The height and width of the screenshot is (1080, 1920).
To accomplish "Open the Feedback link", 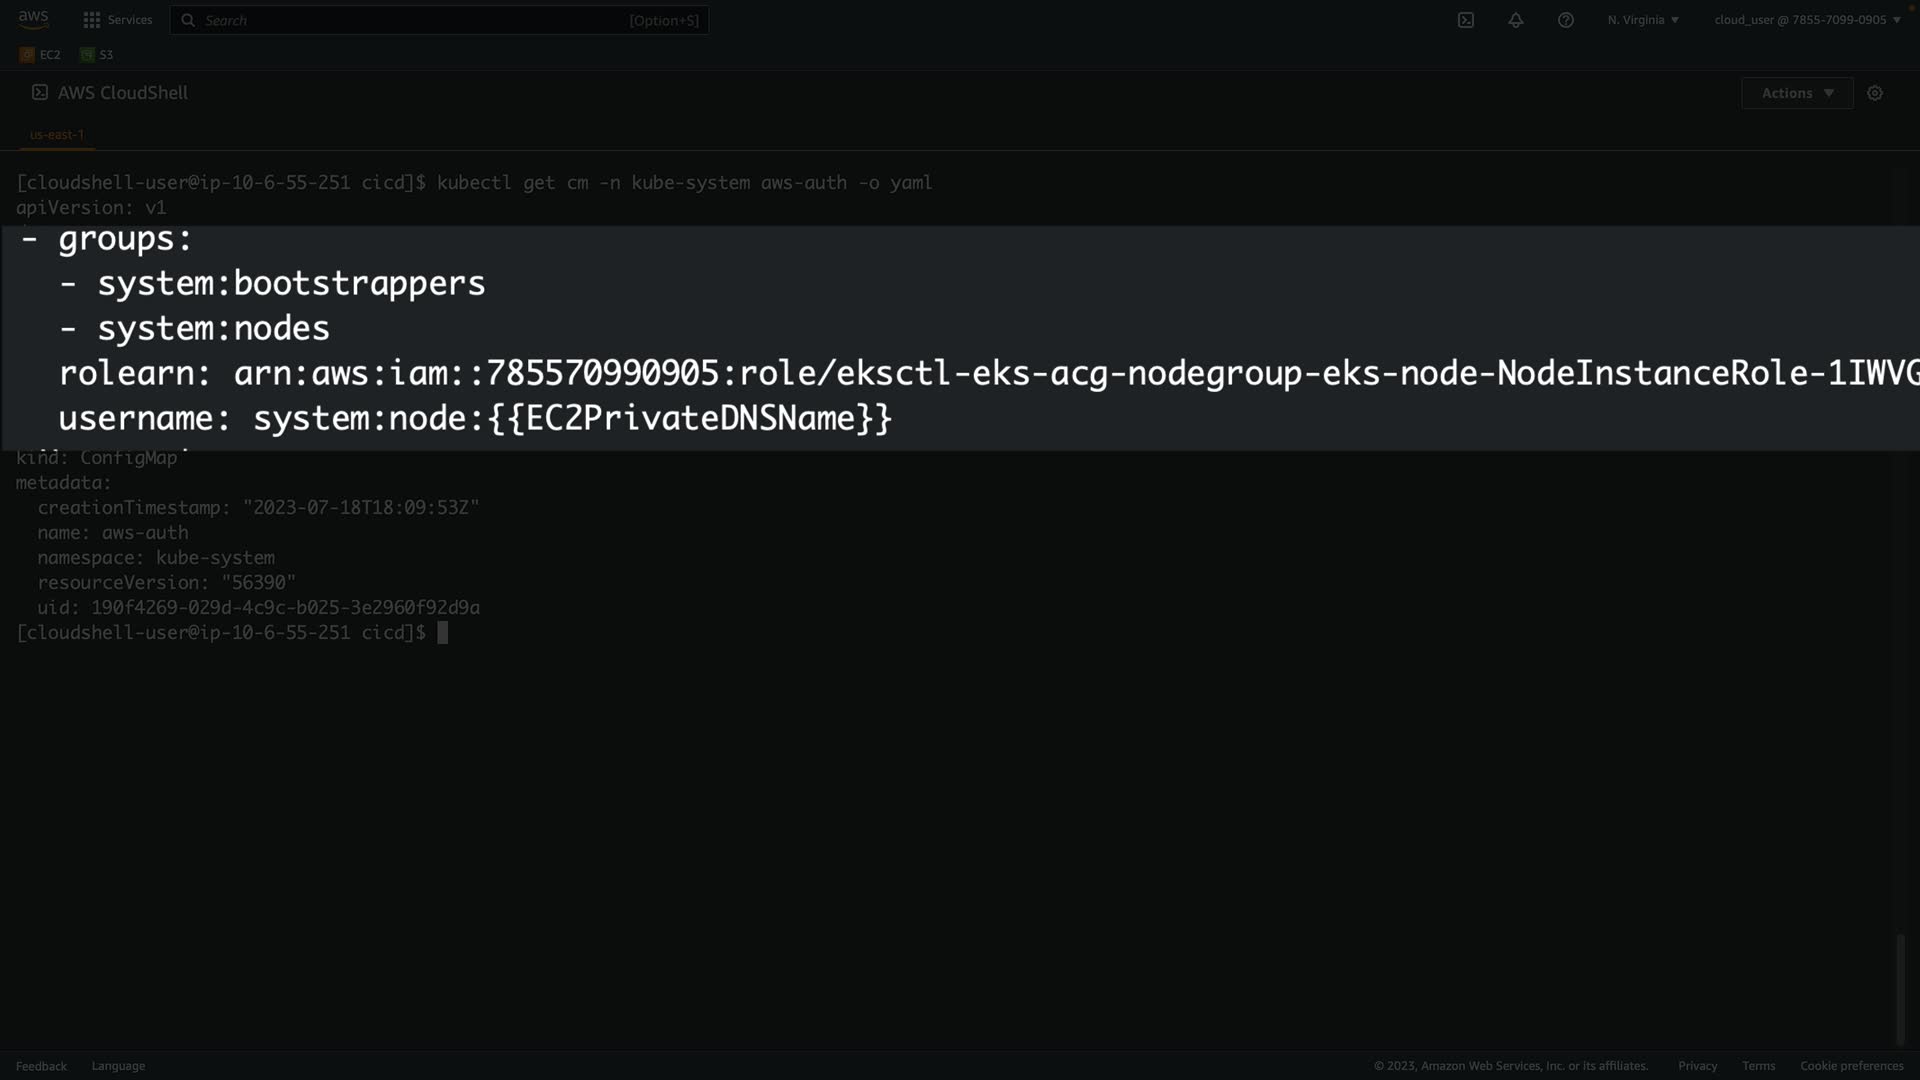I will (x=41, y=1066).
